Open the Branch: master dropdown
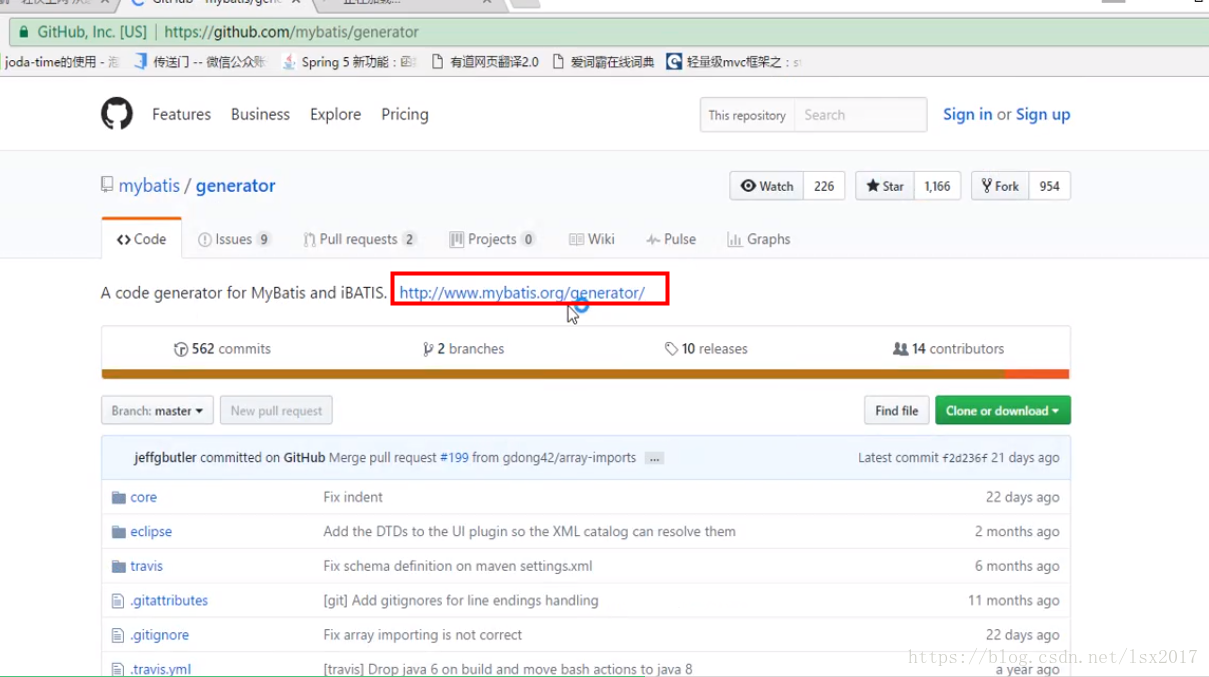The image size is (1209, 677). tap(157, 411)
